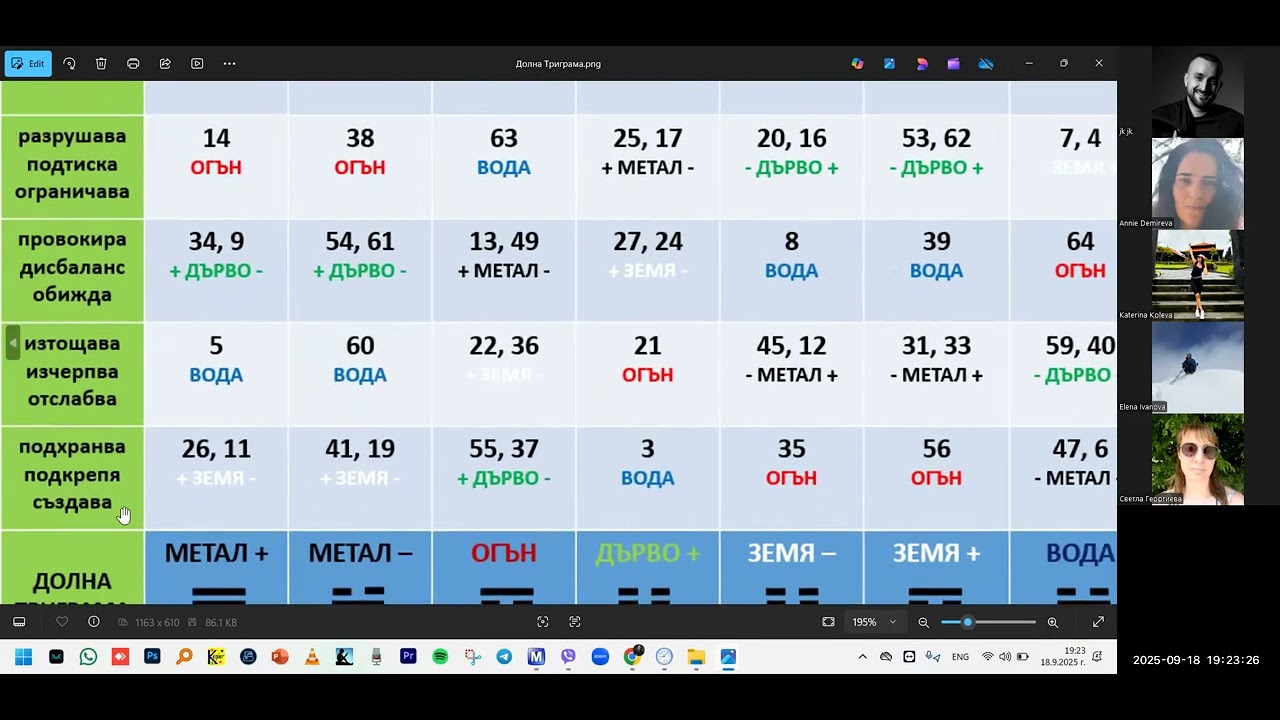Open Viber from the taskbar
This screenshot has width=1280, height=720.
tap(568, 657)
